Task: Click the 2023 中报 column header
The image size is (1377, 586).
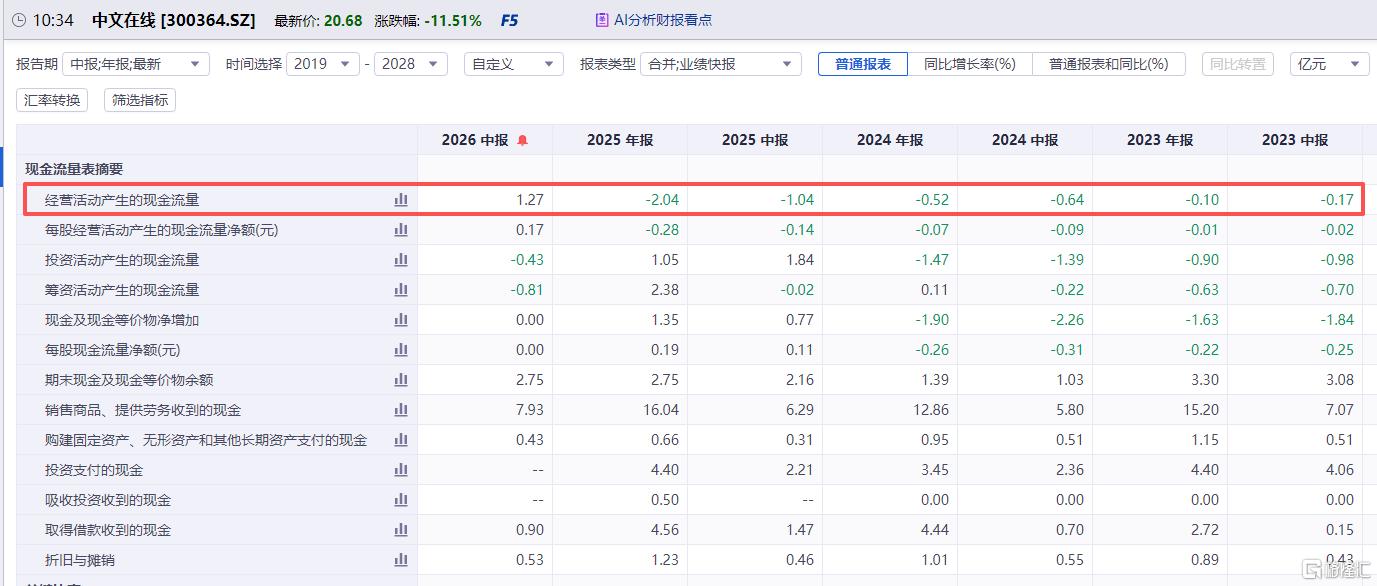Action: (x=1295, y=140)
